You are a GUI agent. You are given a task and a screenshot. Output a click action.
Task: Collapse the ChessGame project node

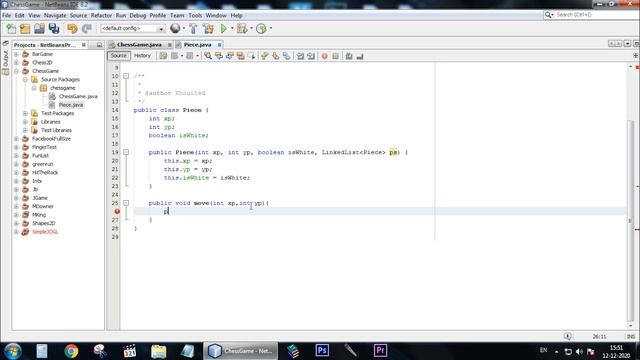tap(16, 71)
